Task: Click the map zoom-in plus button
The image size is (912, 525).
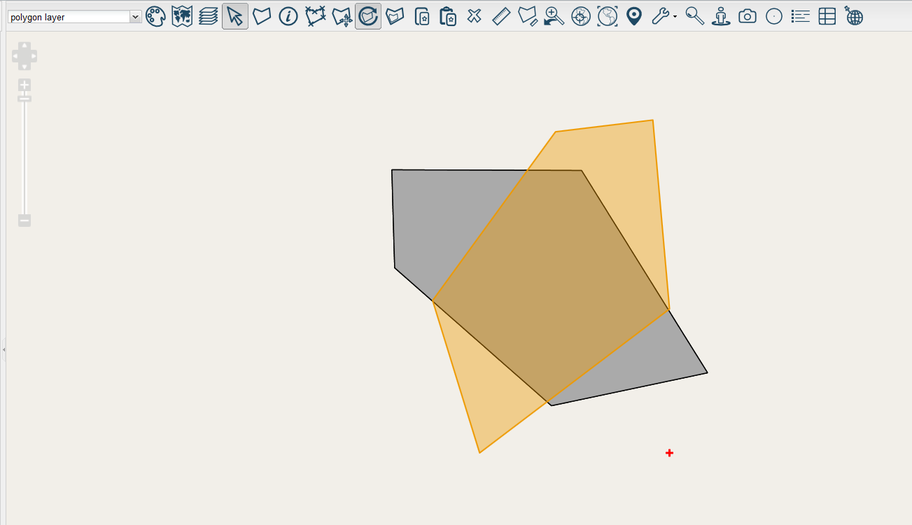Action: [x=24, y=85]
